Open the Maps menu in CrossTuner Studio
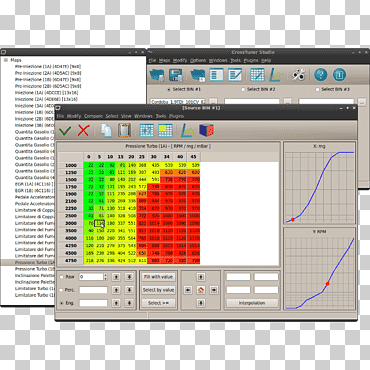 164,60
